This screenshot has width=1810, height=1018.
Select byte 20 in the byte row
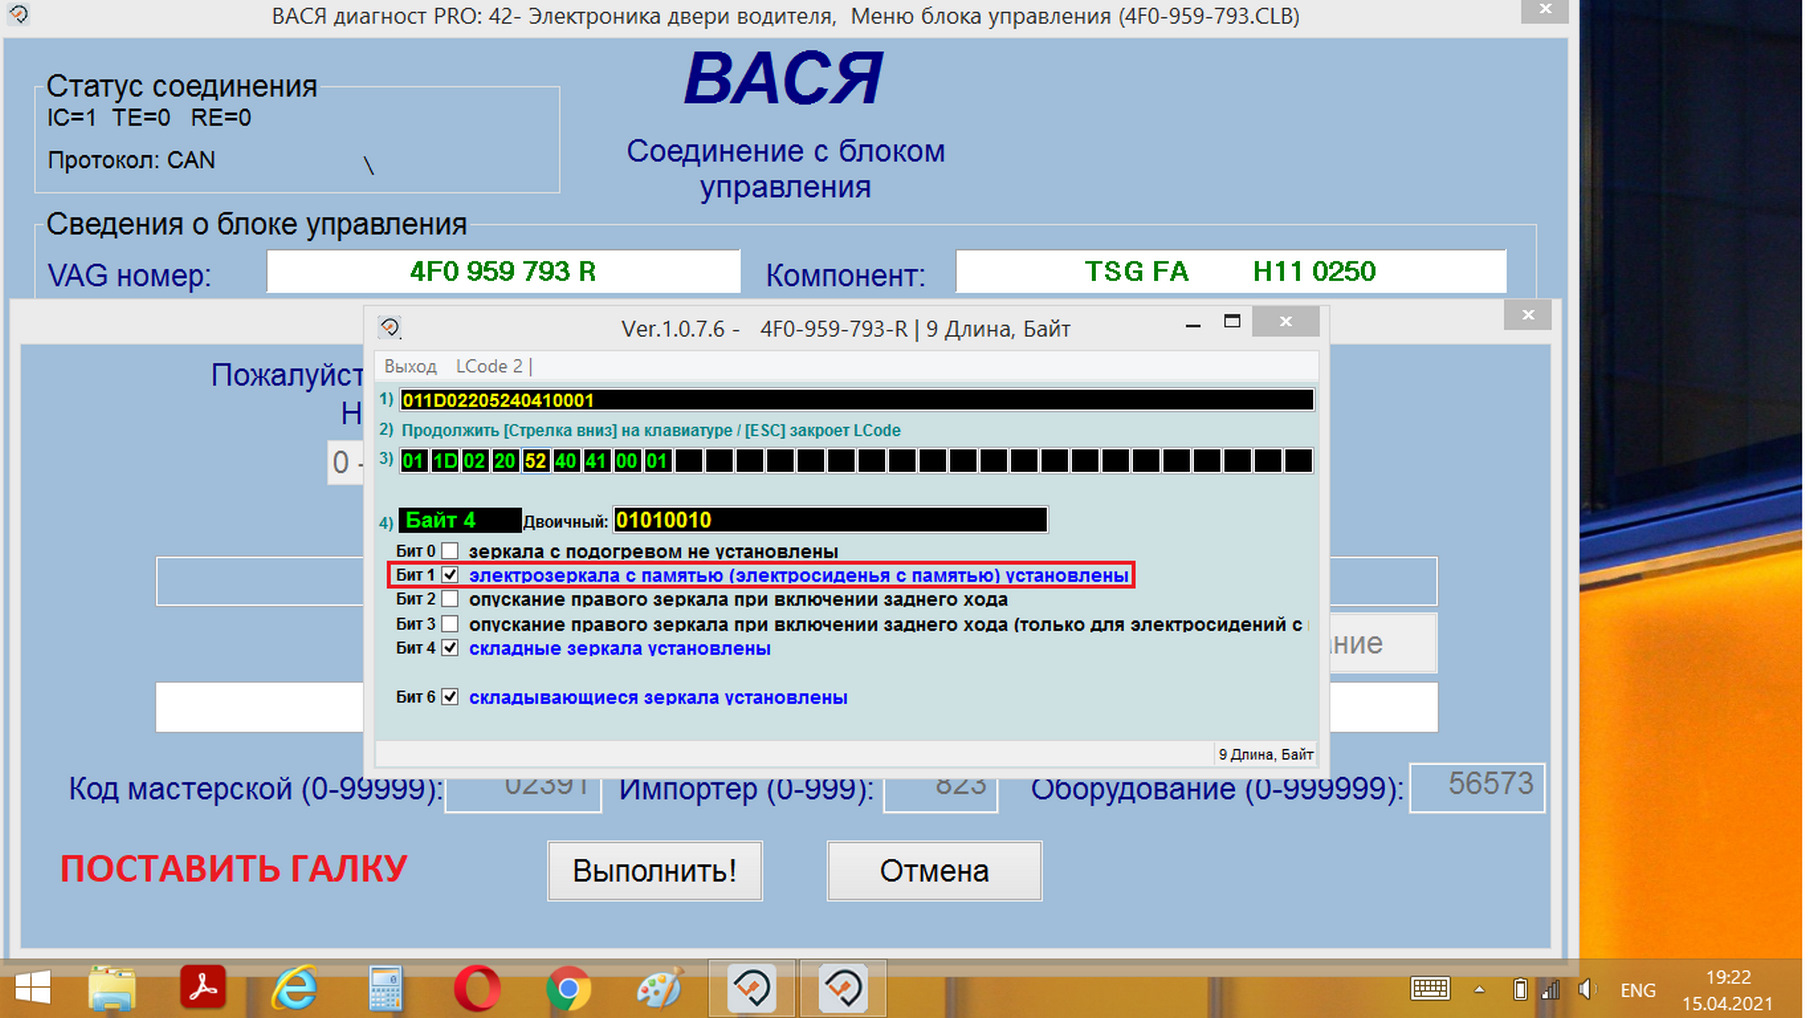click(x=505, y=461)
